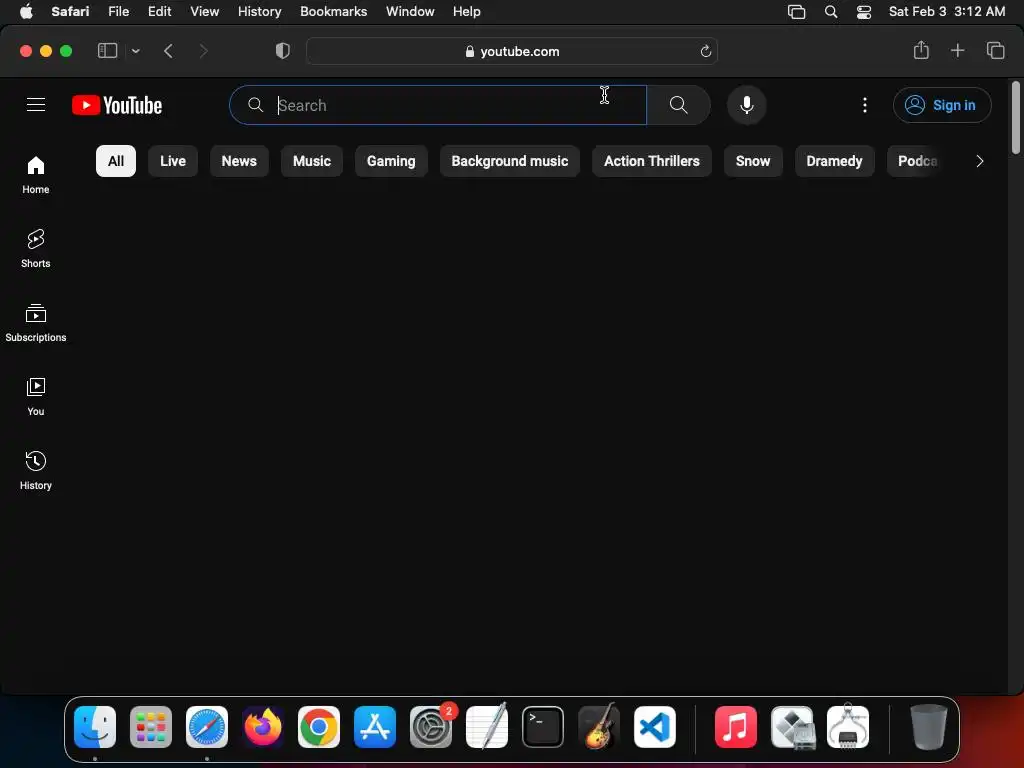Open App Store from the Dock
1024x768 pixels.
[x=375, y=727]
